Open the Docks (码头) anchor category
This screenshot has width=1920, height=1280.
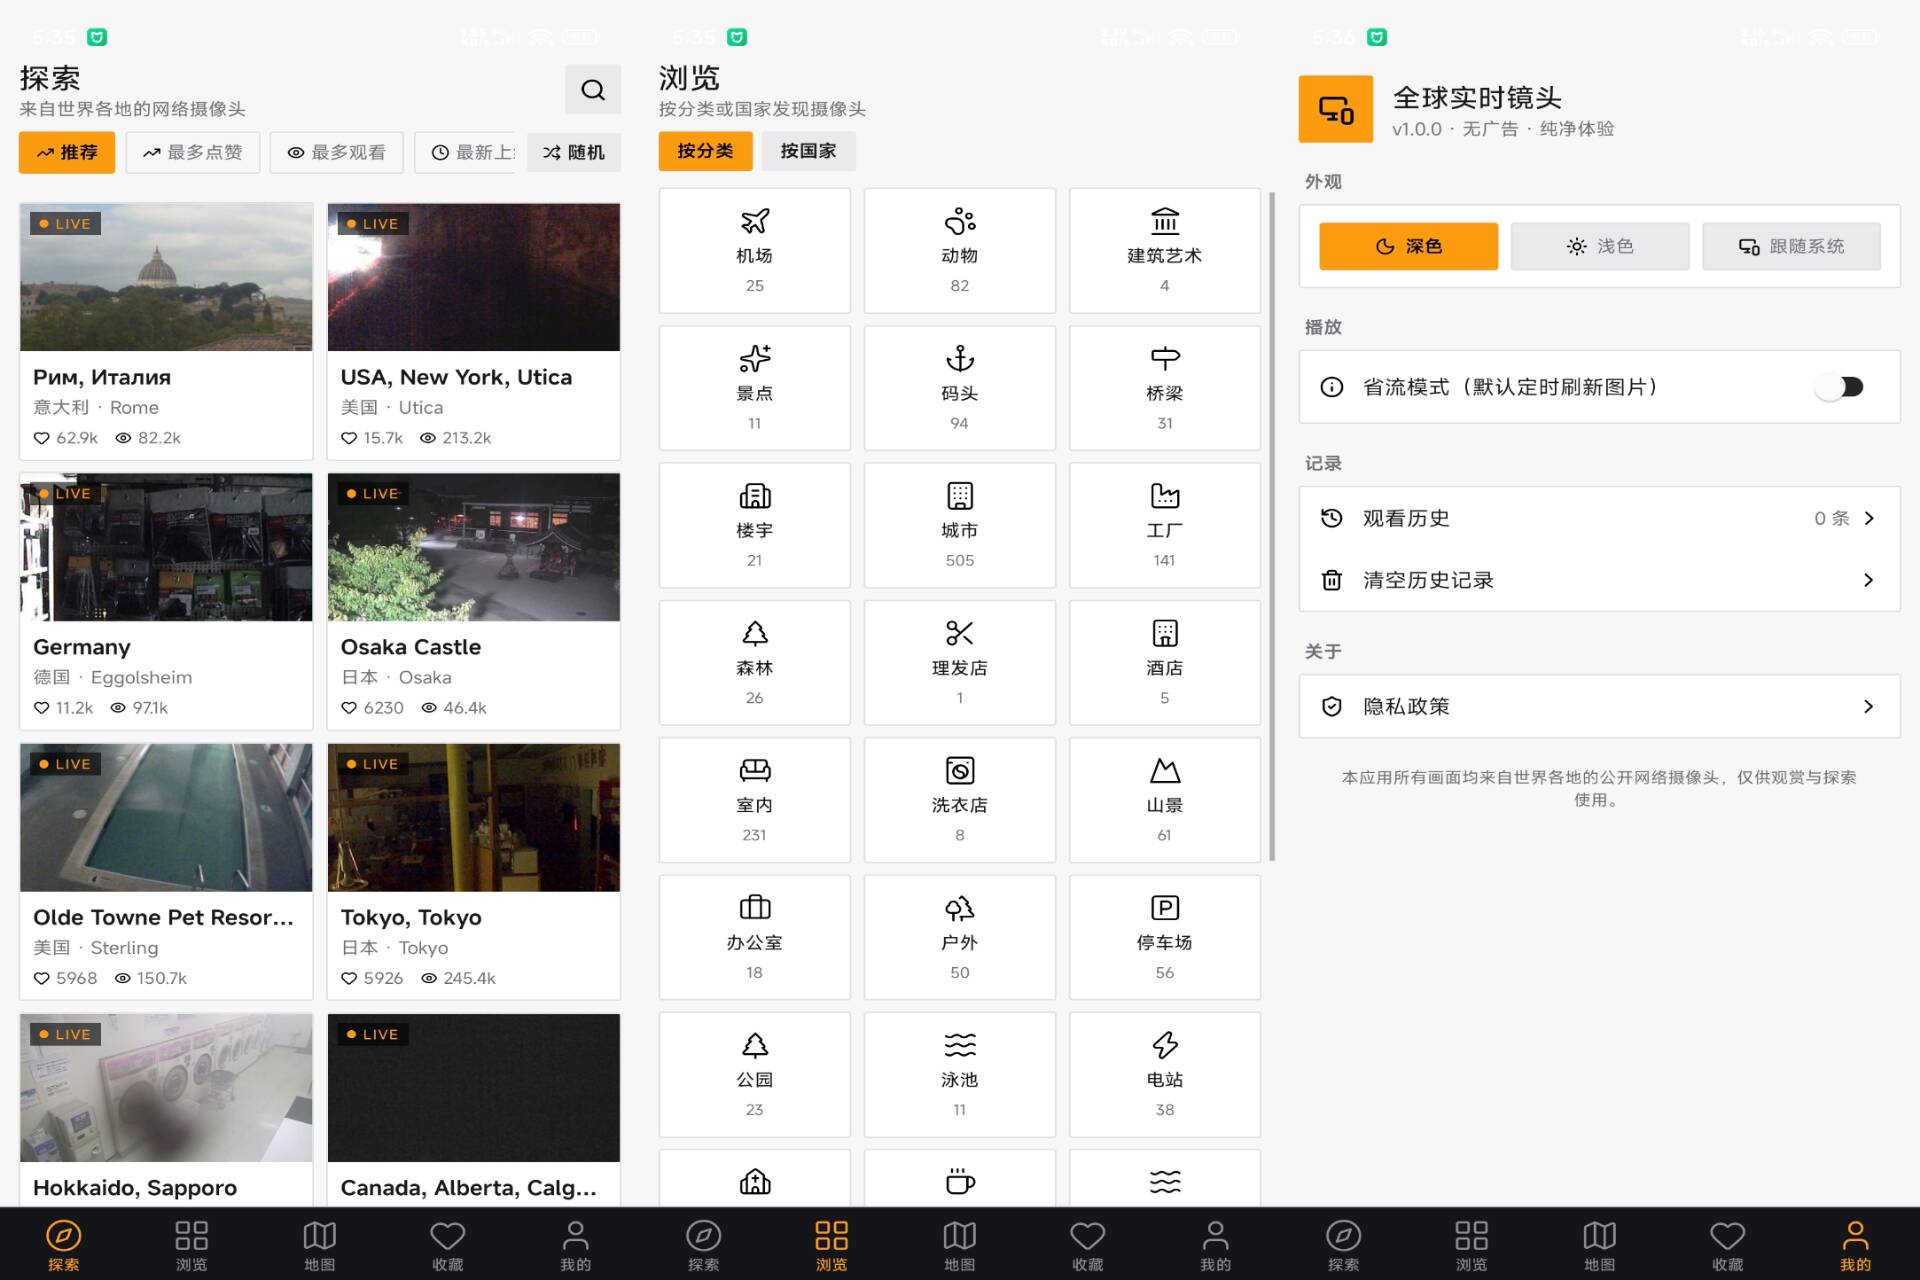click(959, 388)
